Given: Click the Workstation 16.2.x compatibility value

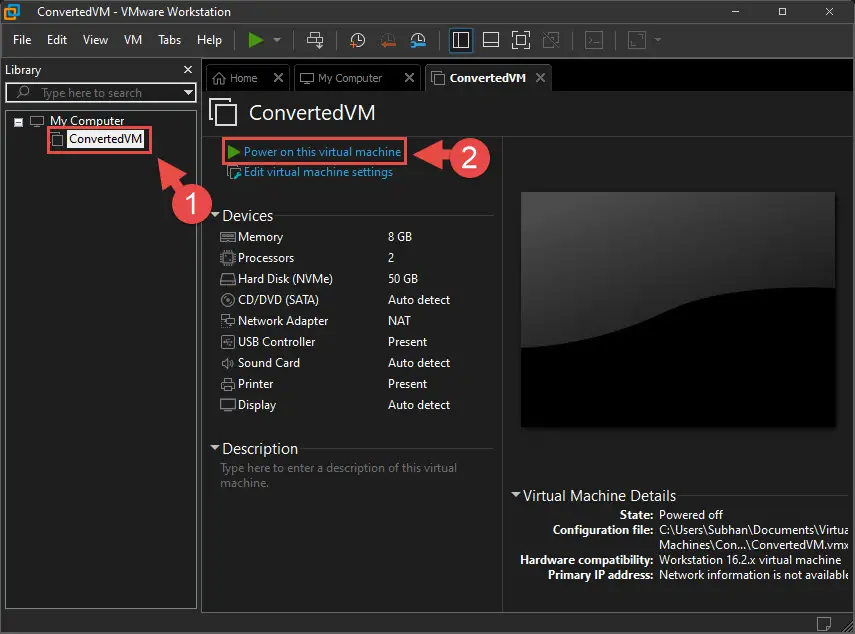Looking at the screenshot, I should (x=750, y=560).
